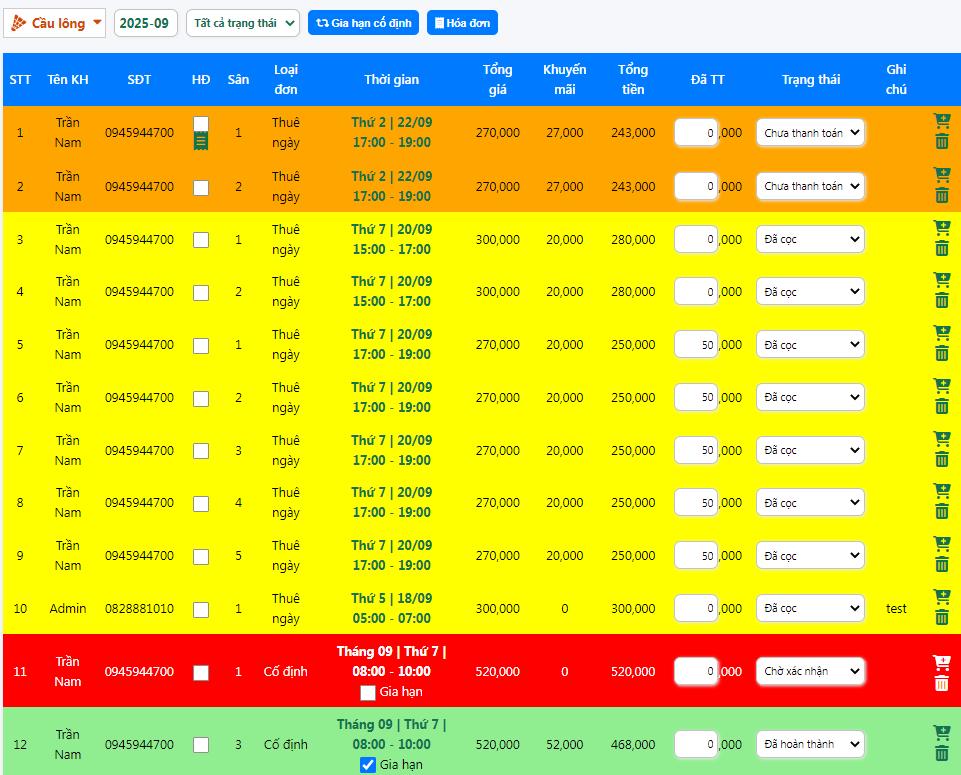Click the 'Hóa đơn' button
The height and width of the screenshot is (775, 961).
point(461,23)
